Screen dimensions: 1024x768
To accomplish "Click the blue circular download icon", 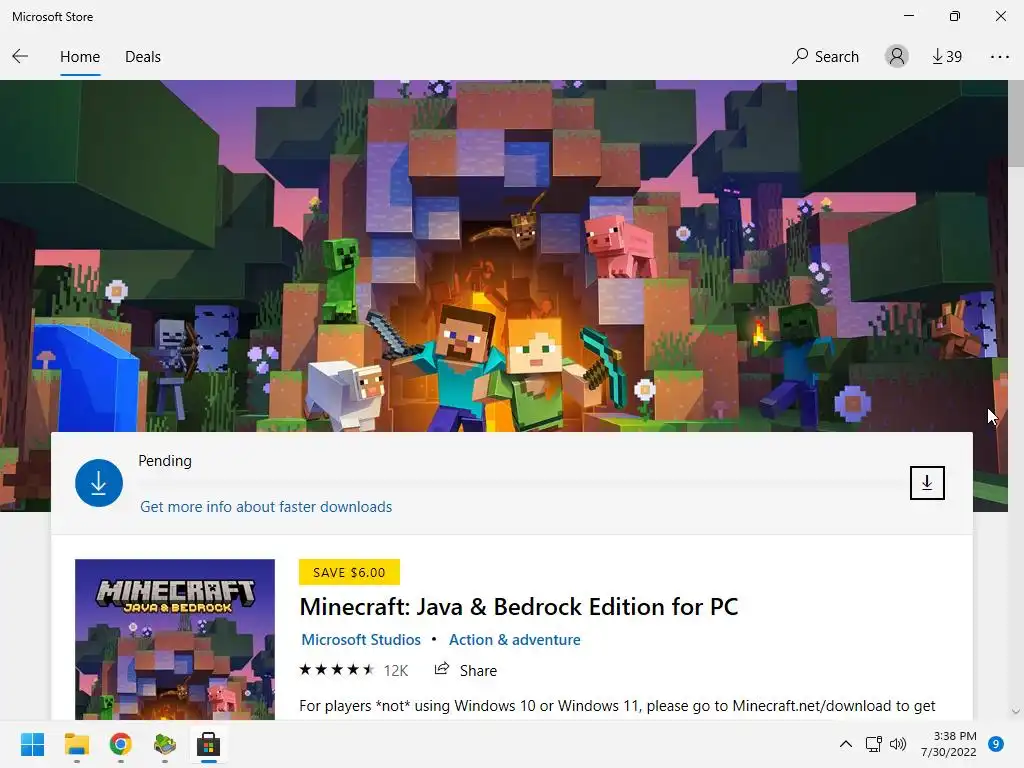I will point(99,483).
